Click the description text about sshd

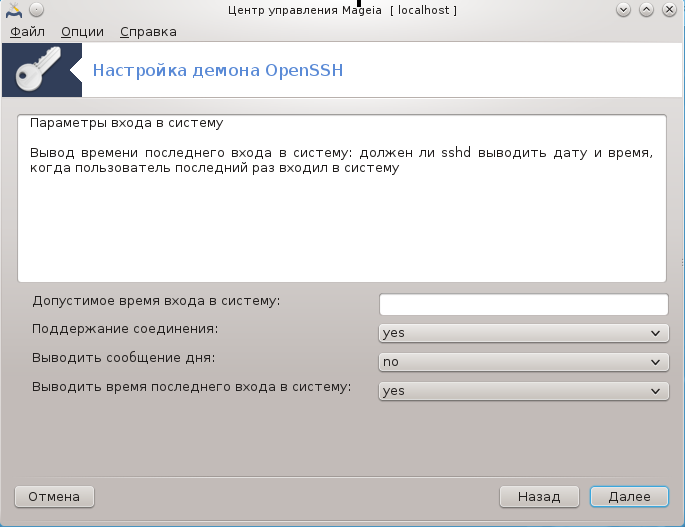click(341, 160)
